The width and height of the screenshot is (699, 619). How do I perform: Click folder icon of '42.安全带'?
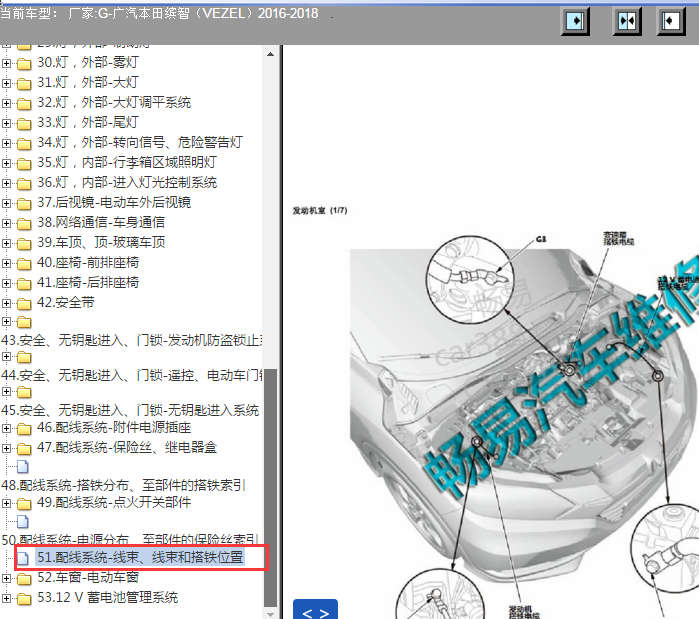24,304
